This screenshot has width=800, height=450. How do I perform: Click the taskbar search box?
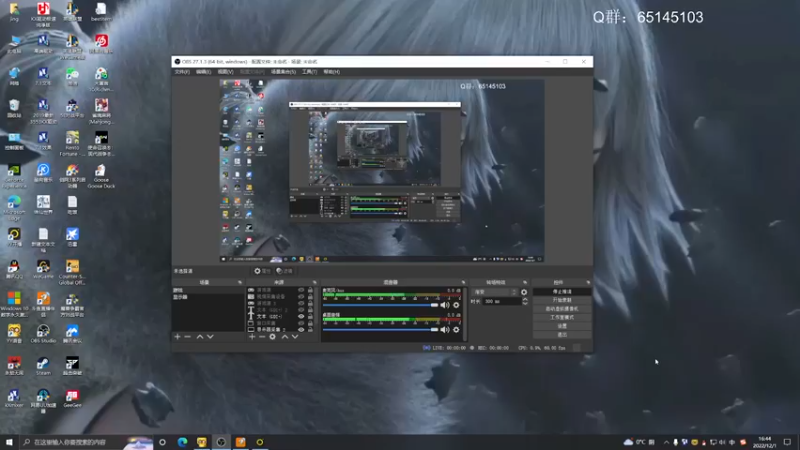click(x=87, y=442)
